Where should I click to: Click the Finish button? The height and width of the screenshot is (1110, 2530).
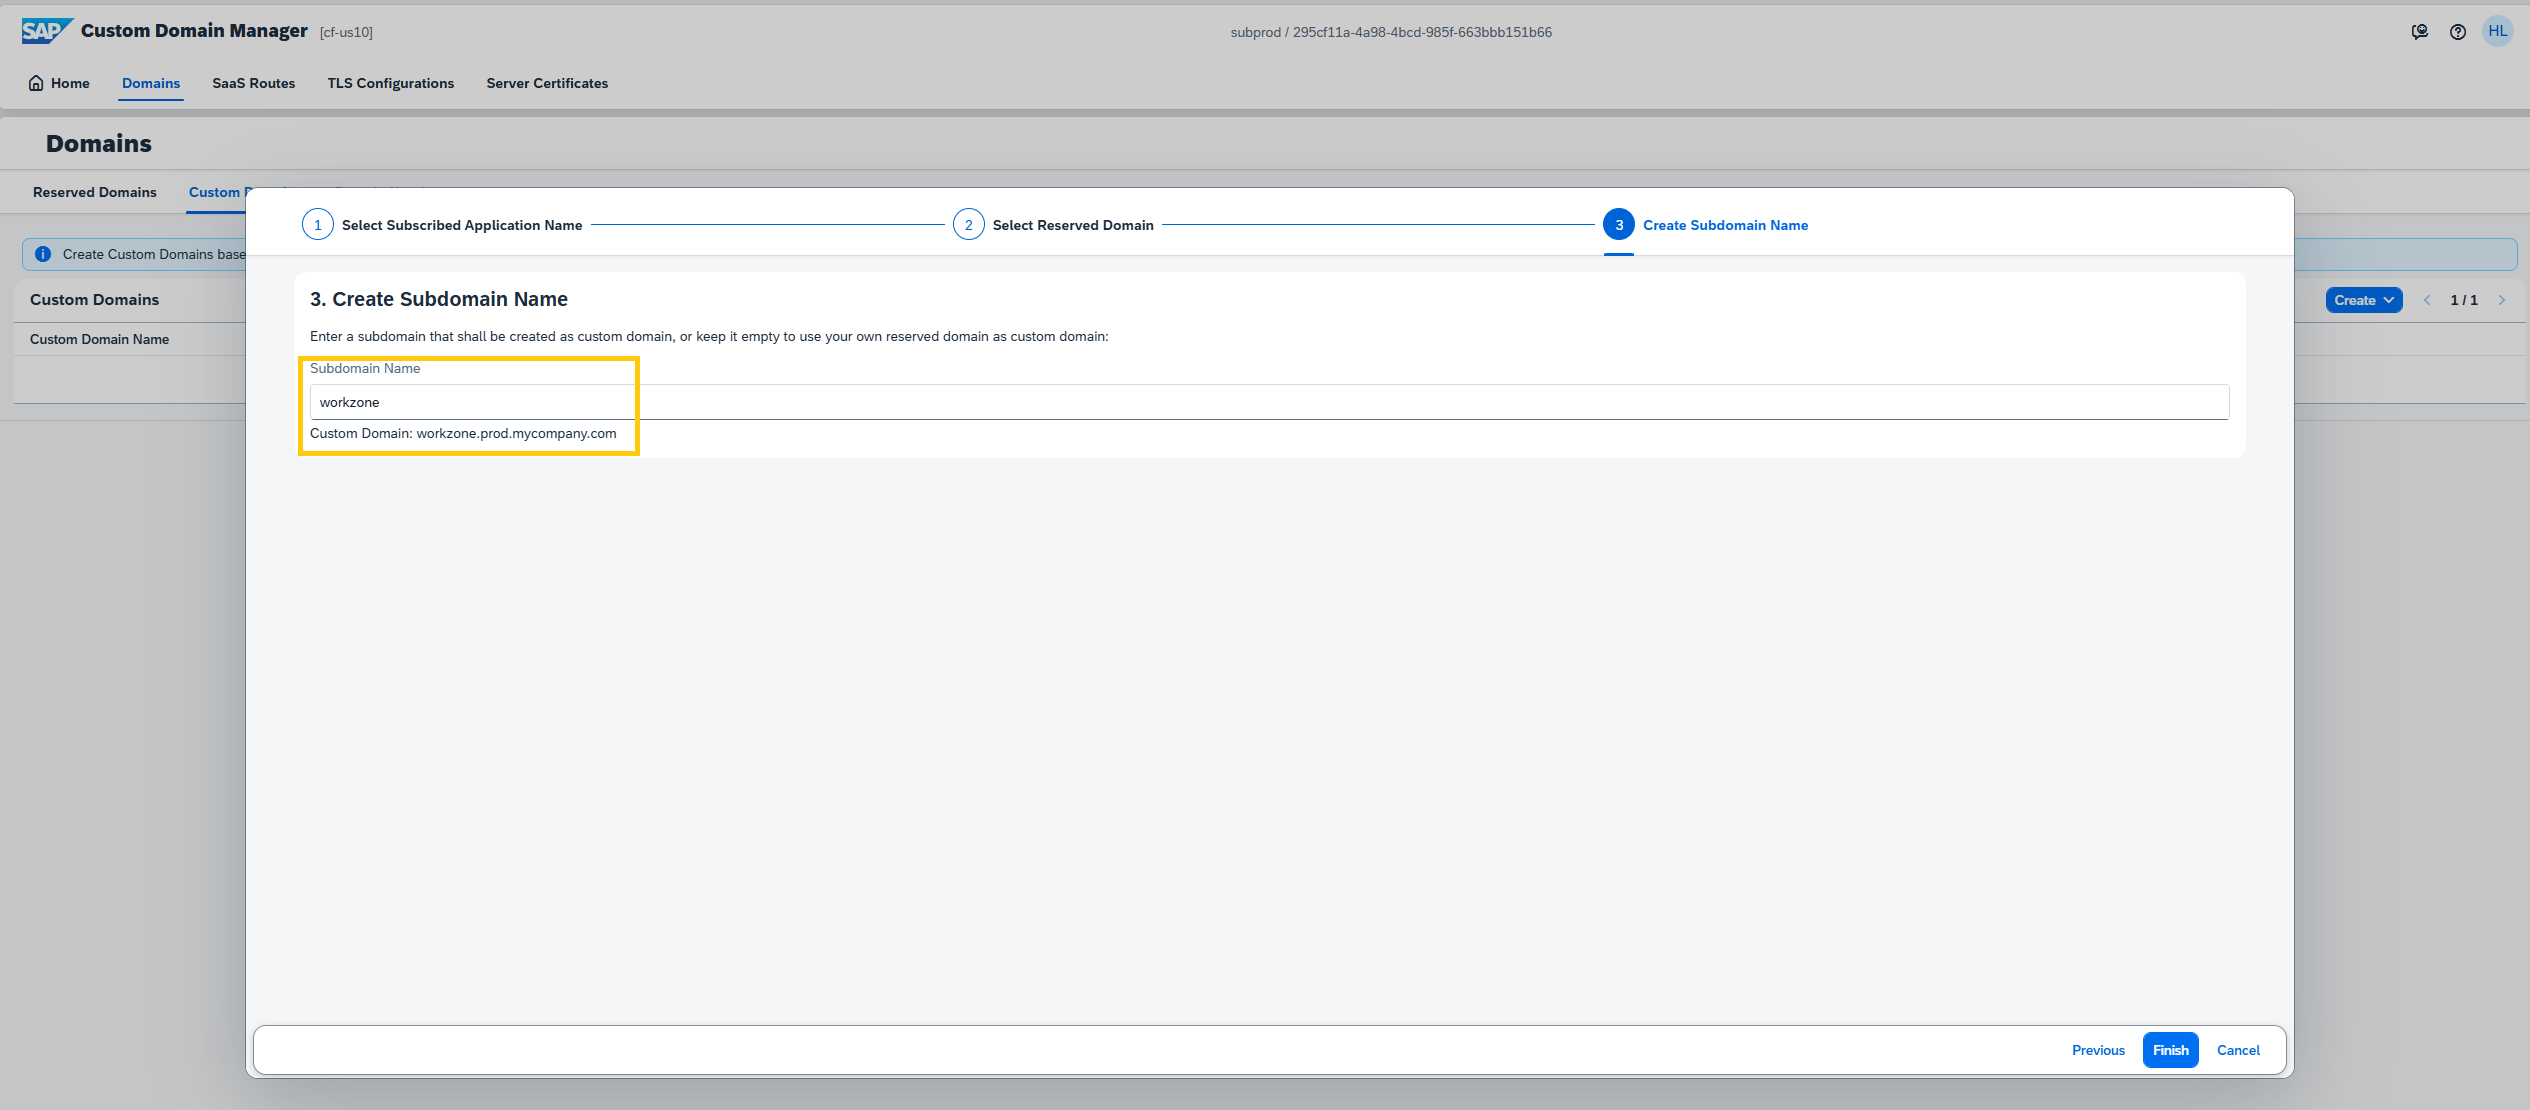point(2170,1050)
